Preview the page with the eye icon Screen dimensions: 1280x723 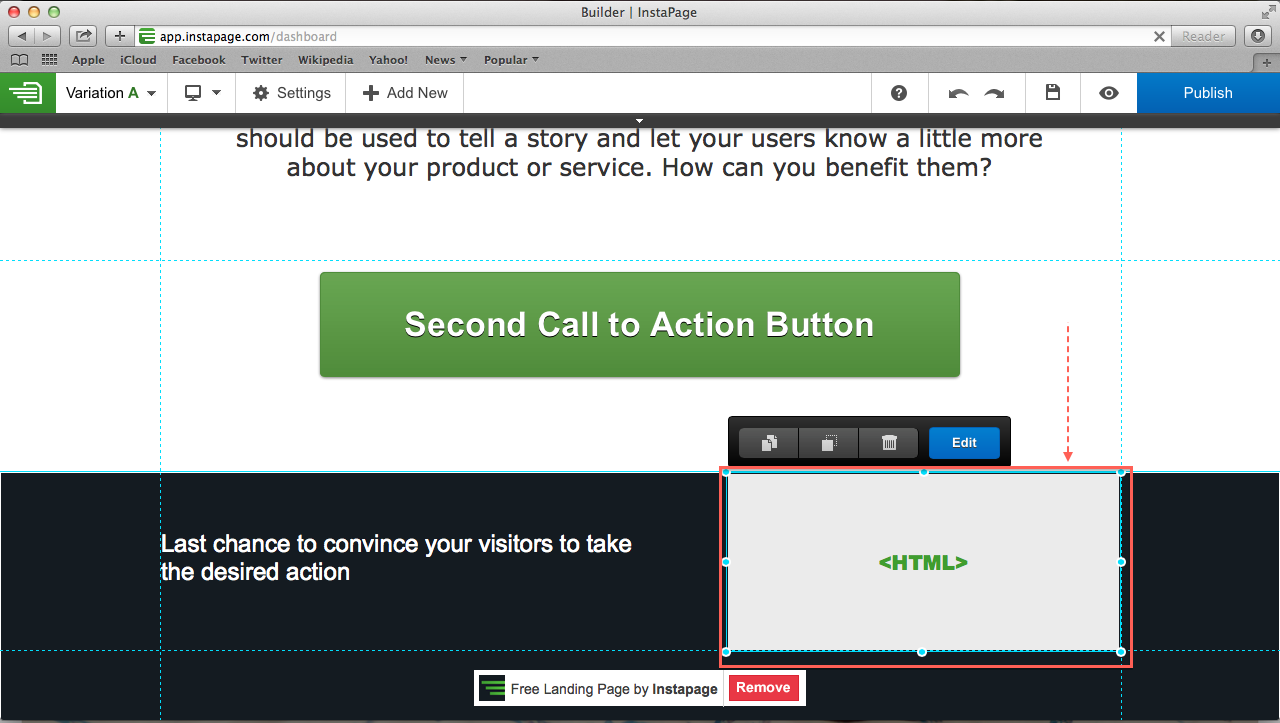point(1108,93)
